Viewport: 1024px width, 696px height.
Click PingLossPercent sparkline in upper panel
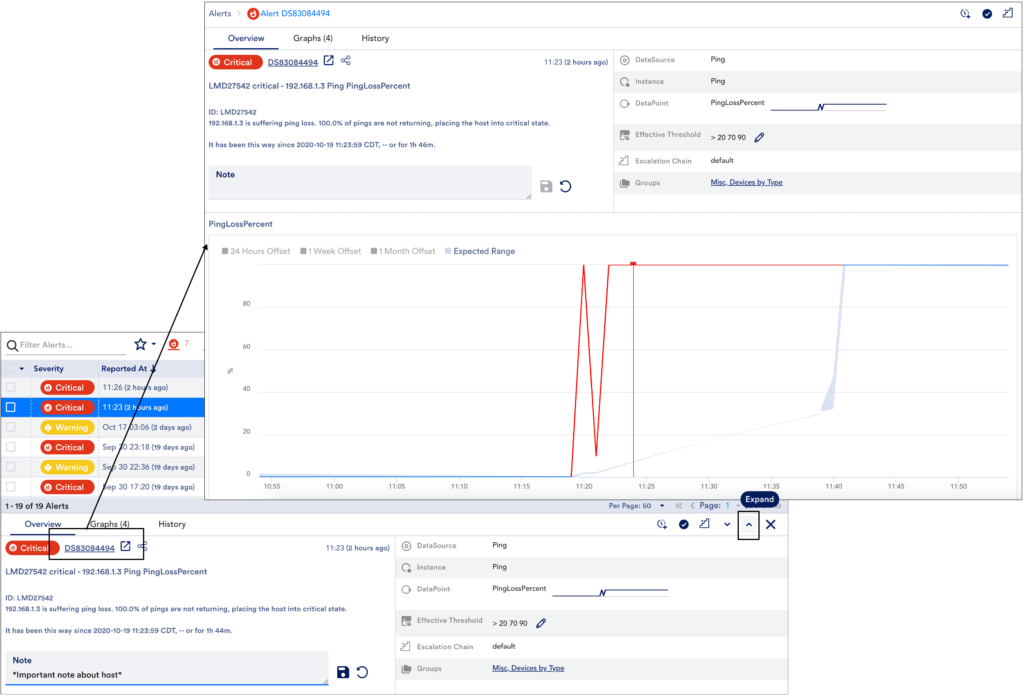[828, 105]
